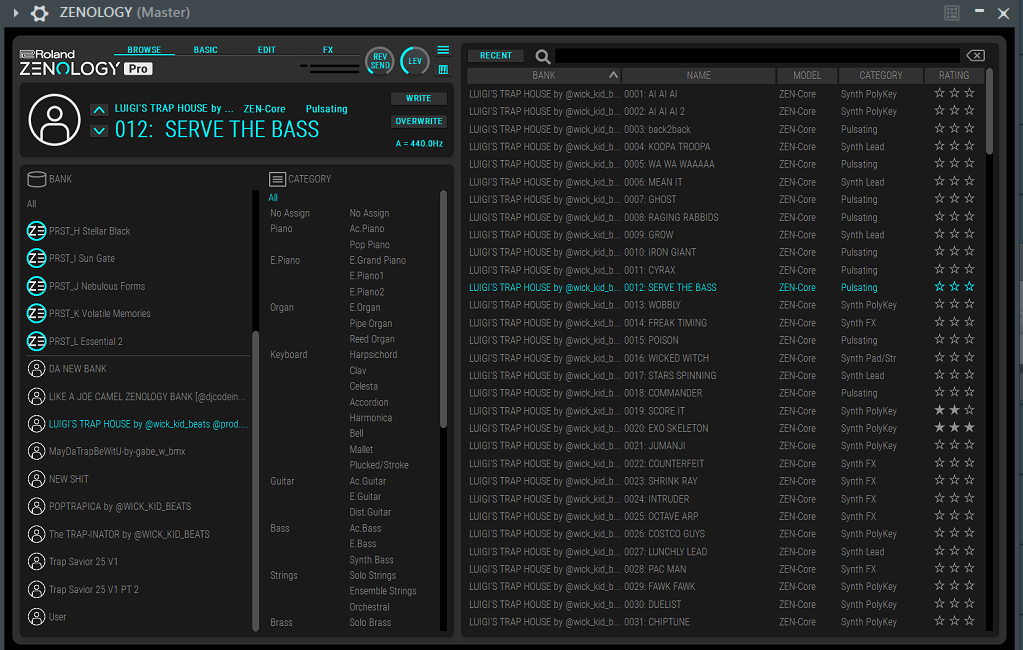Sort by NAME column header
1023x650 pixels.
pos(699,76)
